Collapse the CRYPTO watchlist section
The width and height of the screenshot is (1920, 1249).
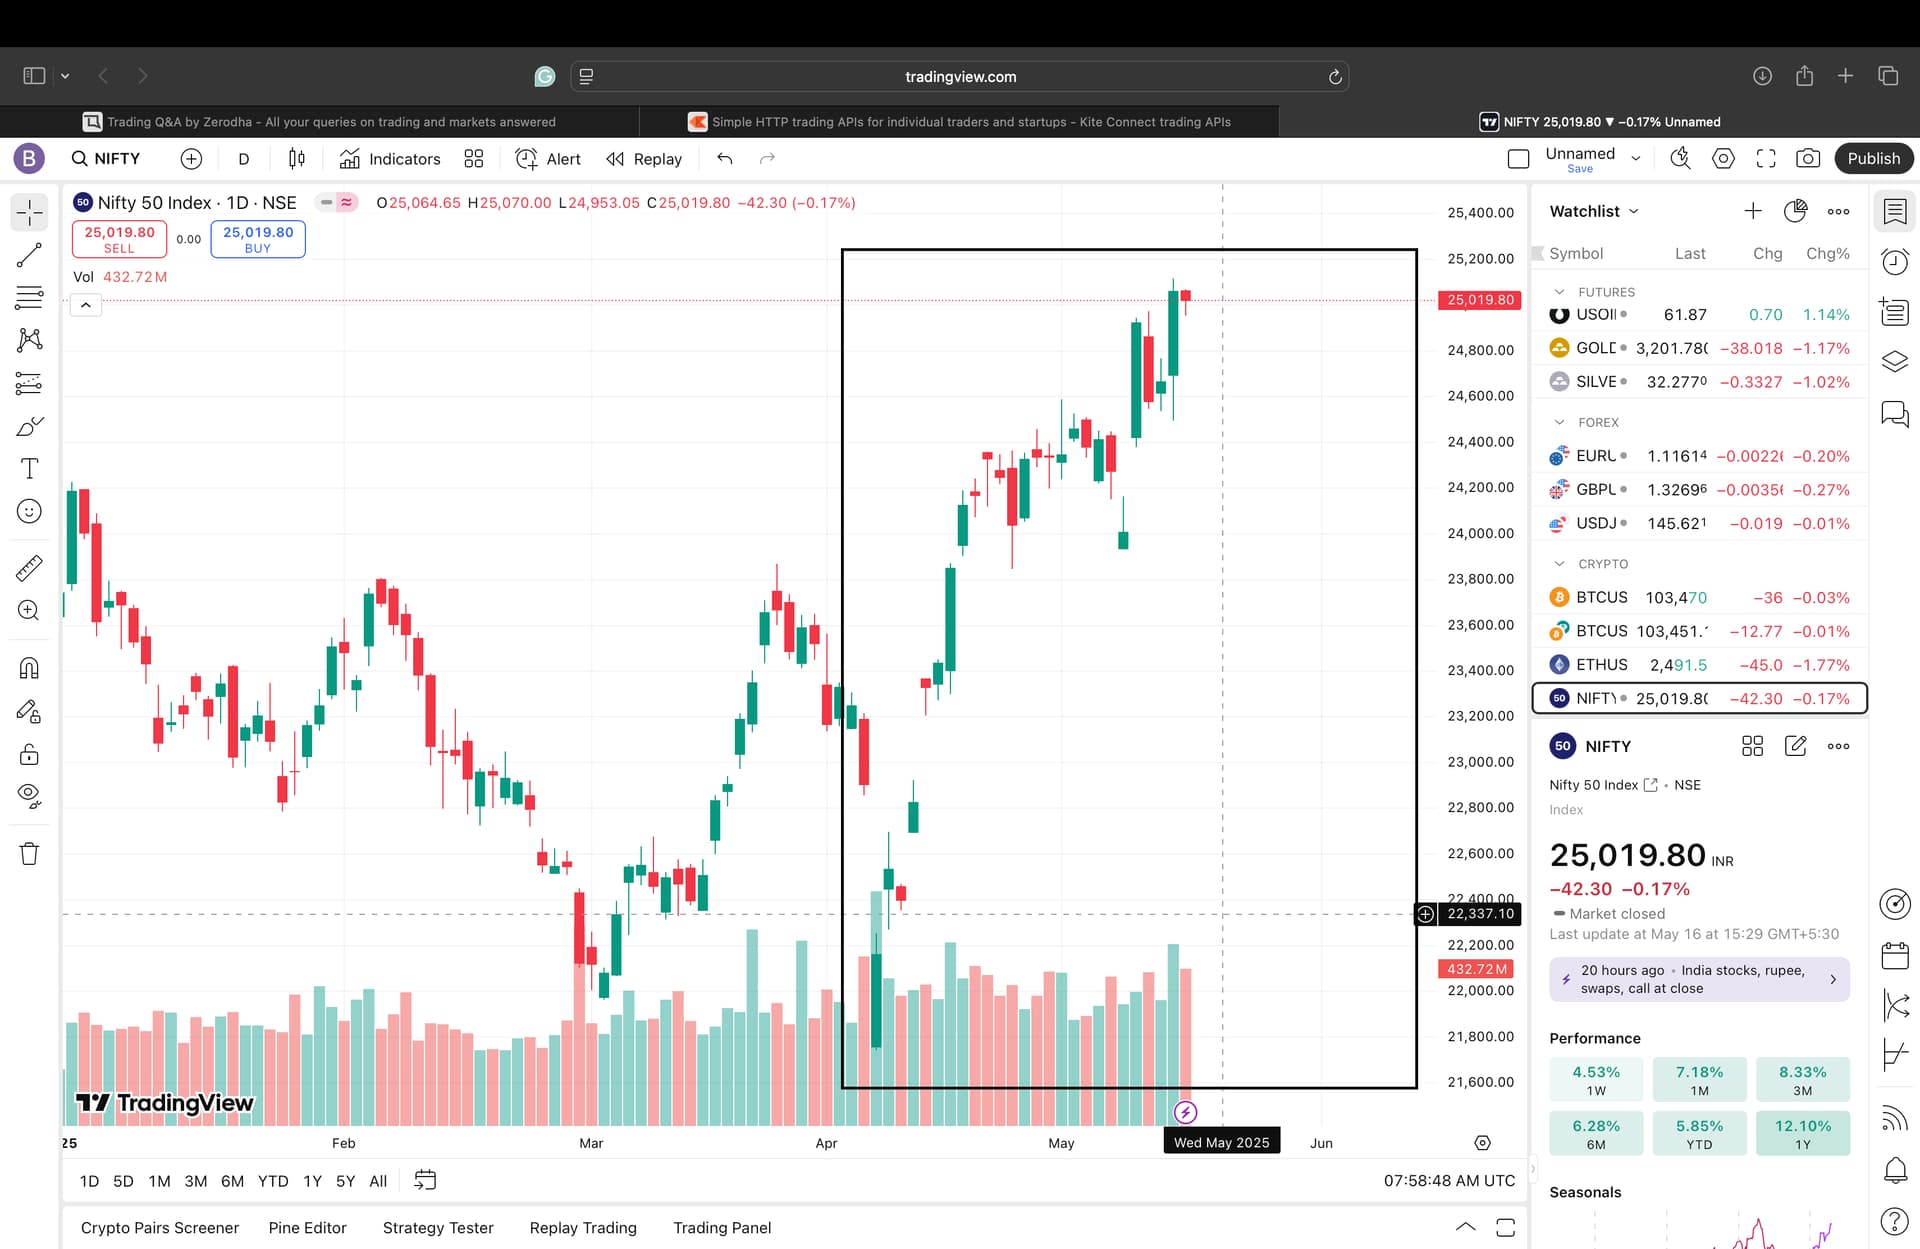1560,564
